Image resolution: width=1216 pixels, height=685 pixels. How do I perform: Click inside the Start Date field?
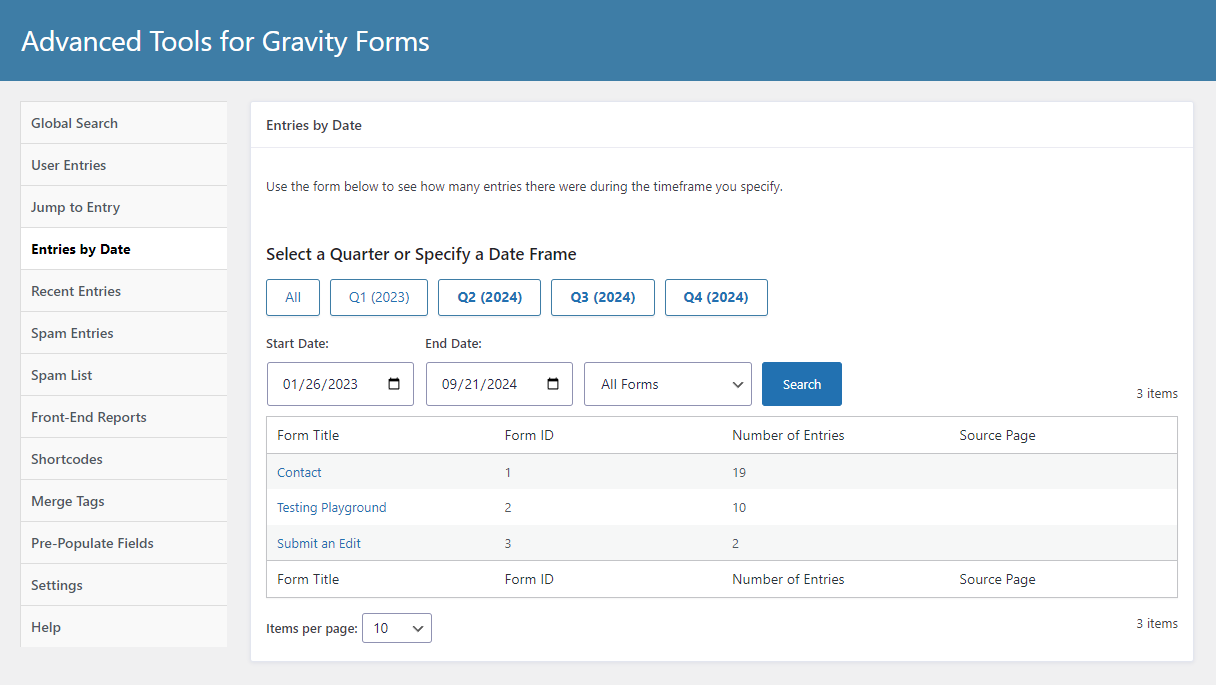330,383
